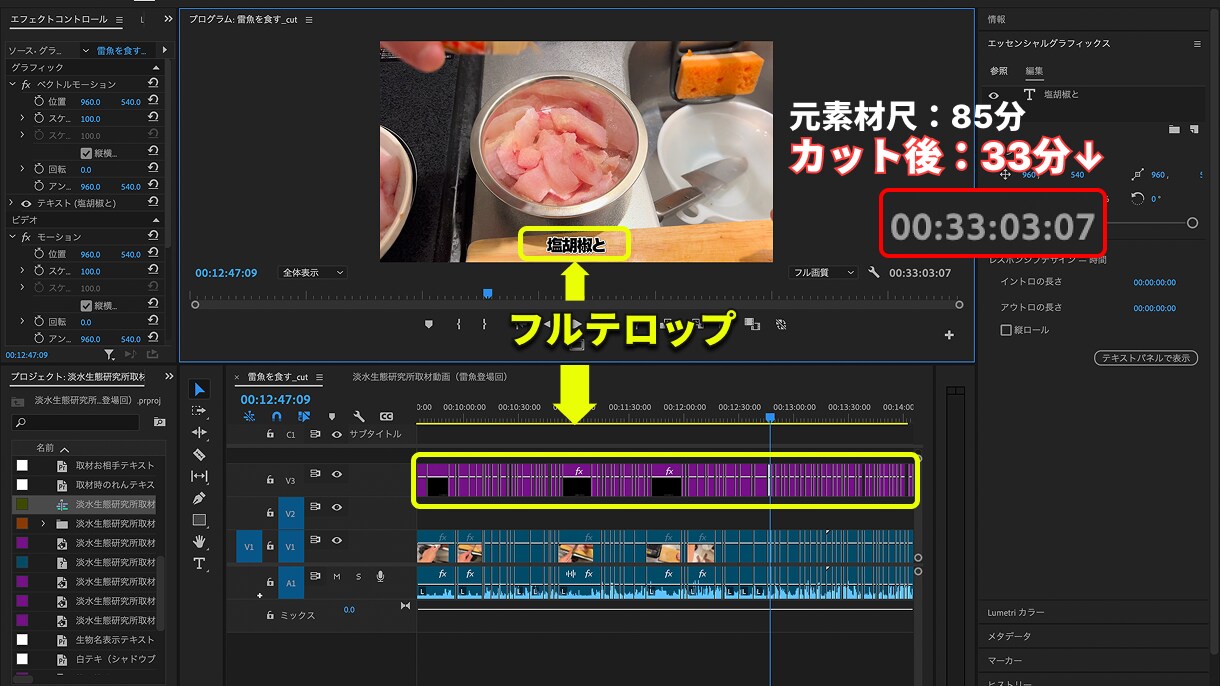Select the Track Select Forward tool
The height and width of the screenshot is (686, 1220).
point(199,411)
